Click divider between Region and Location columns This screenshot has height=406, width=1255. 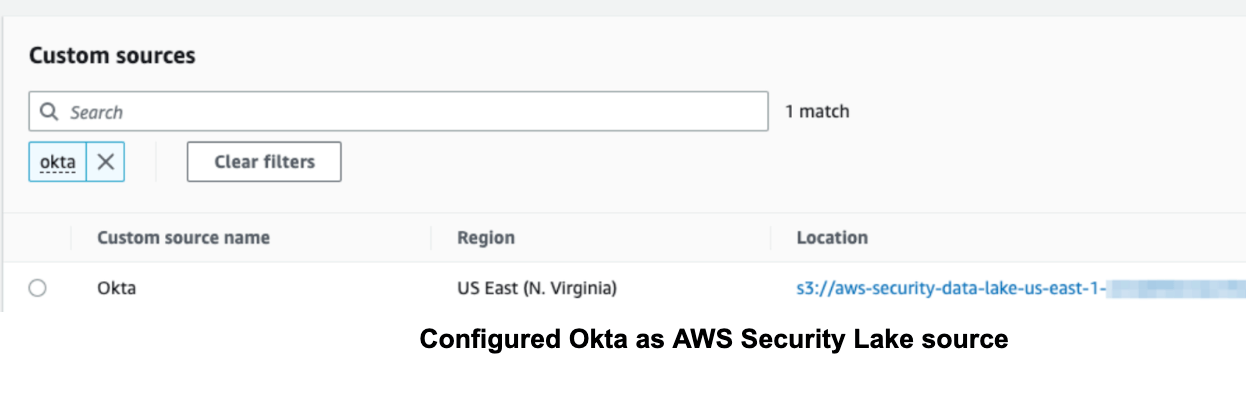(x=771, y=238)
